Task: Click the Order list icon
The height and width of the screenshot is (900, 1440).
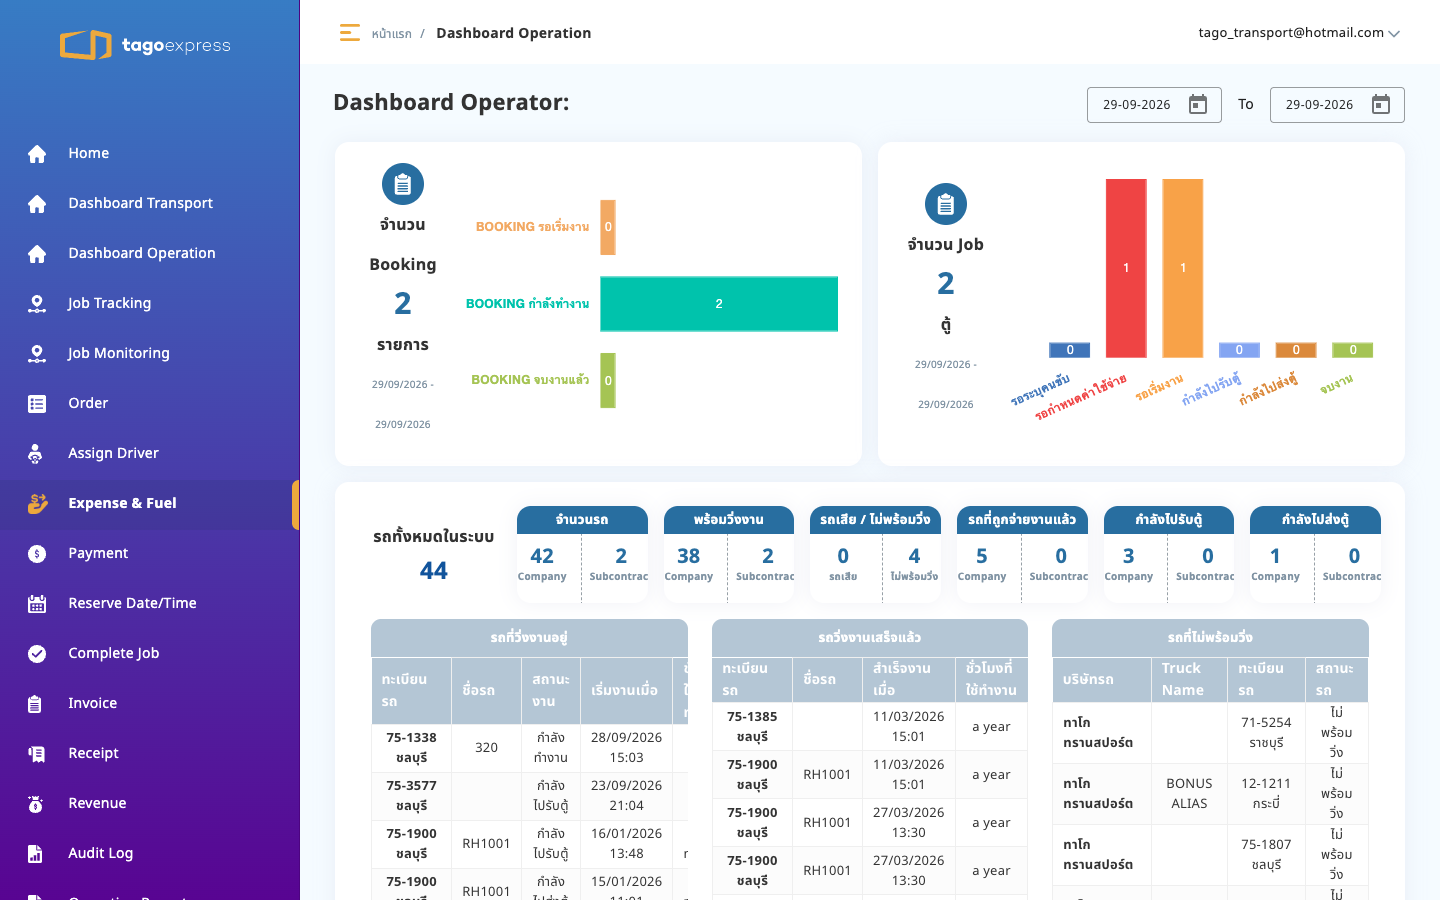Action: click(37, 403)
